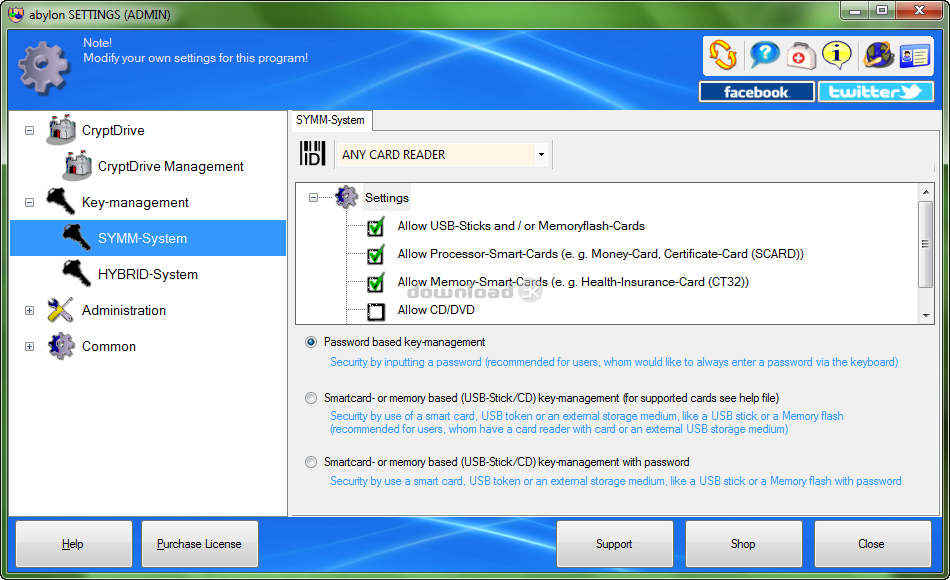This screenshot has height=580, width=950.
Task: Click the Settings label in options list
Action: [387, 198]
